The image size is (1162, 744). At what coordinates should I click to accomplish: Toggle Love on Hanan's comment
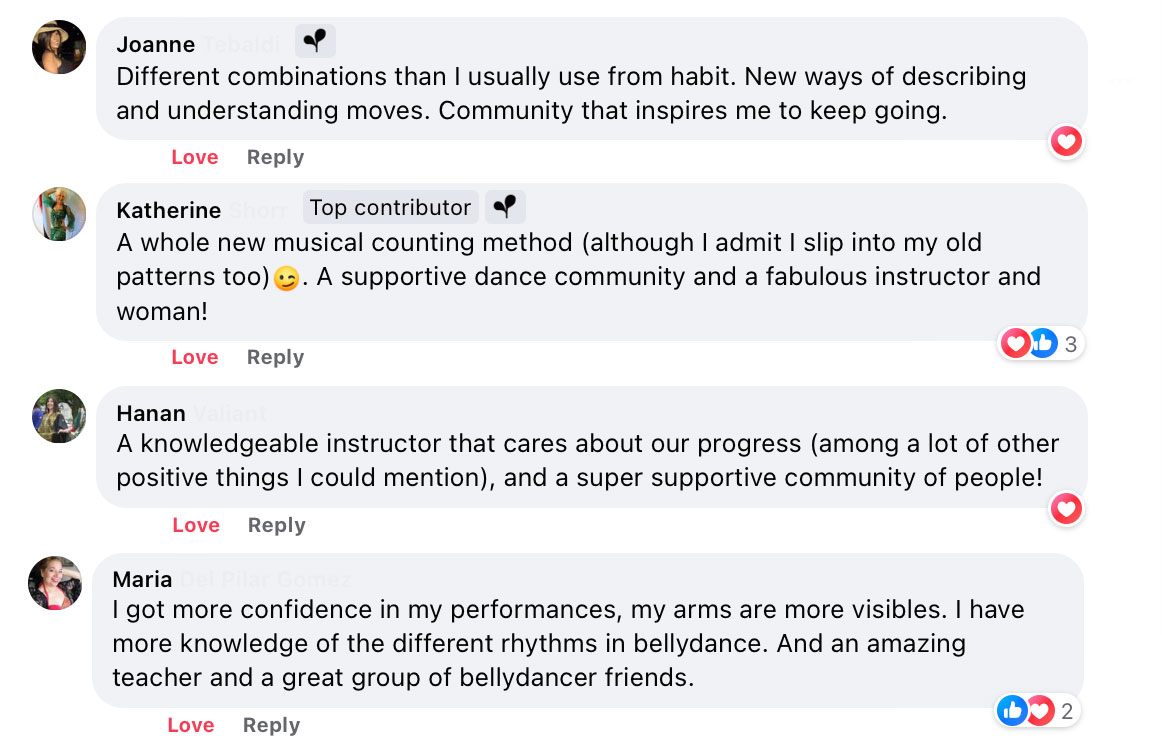click(x=196, y=525)
